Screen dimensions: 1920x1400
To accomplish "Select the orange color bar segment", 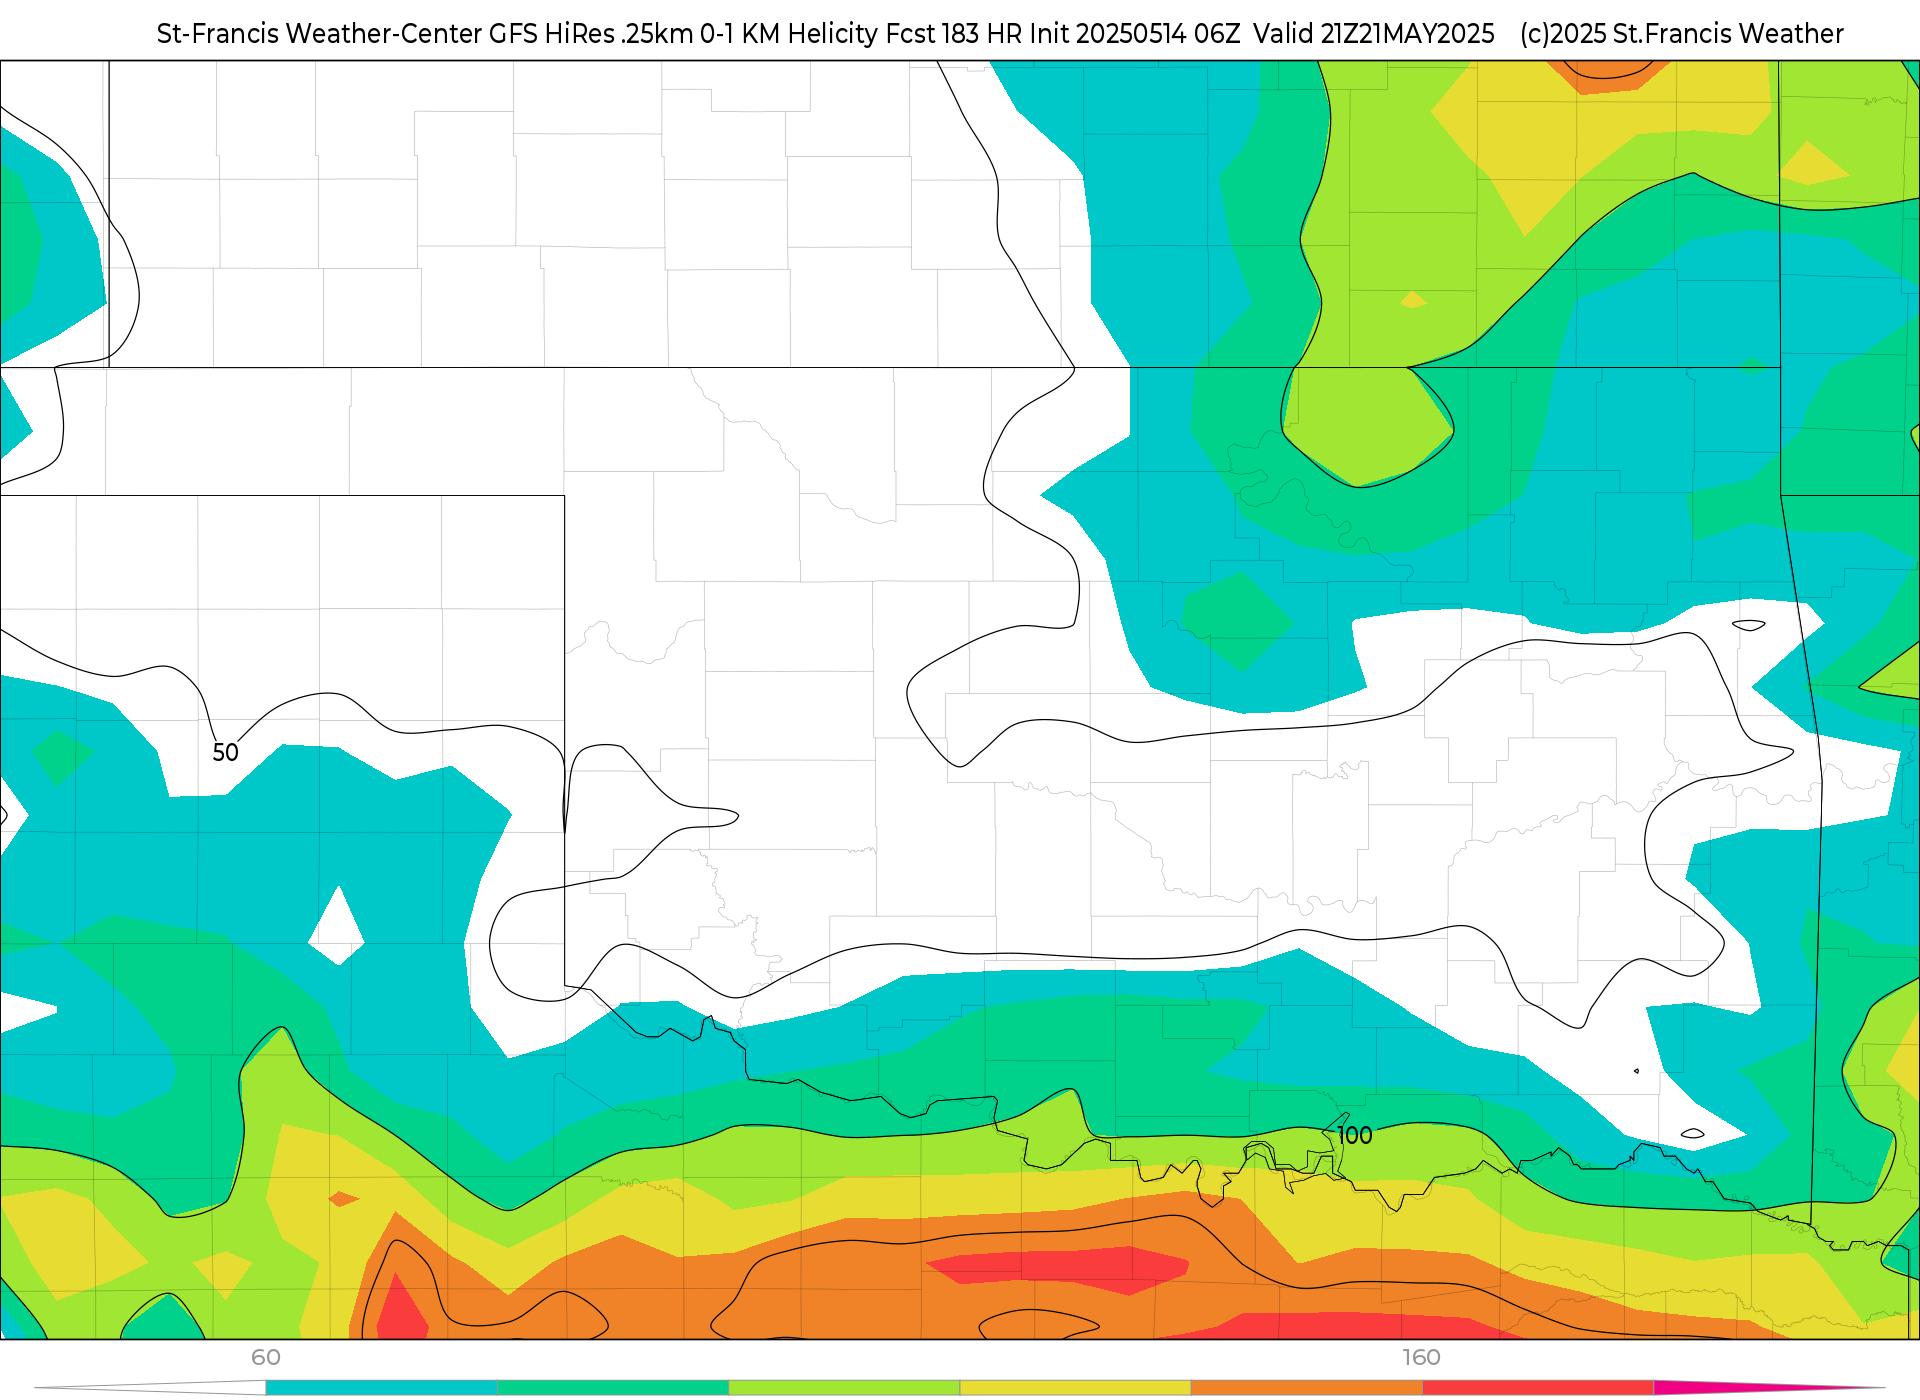I will [x=1306, y=1388].
